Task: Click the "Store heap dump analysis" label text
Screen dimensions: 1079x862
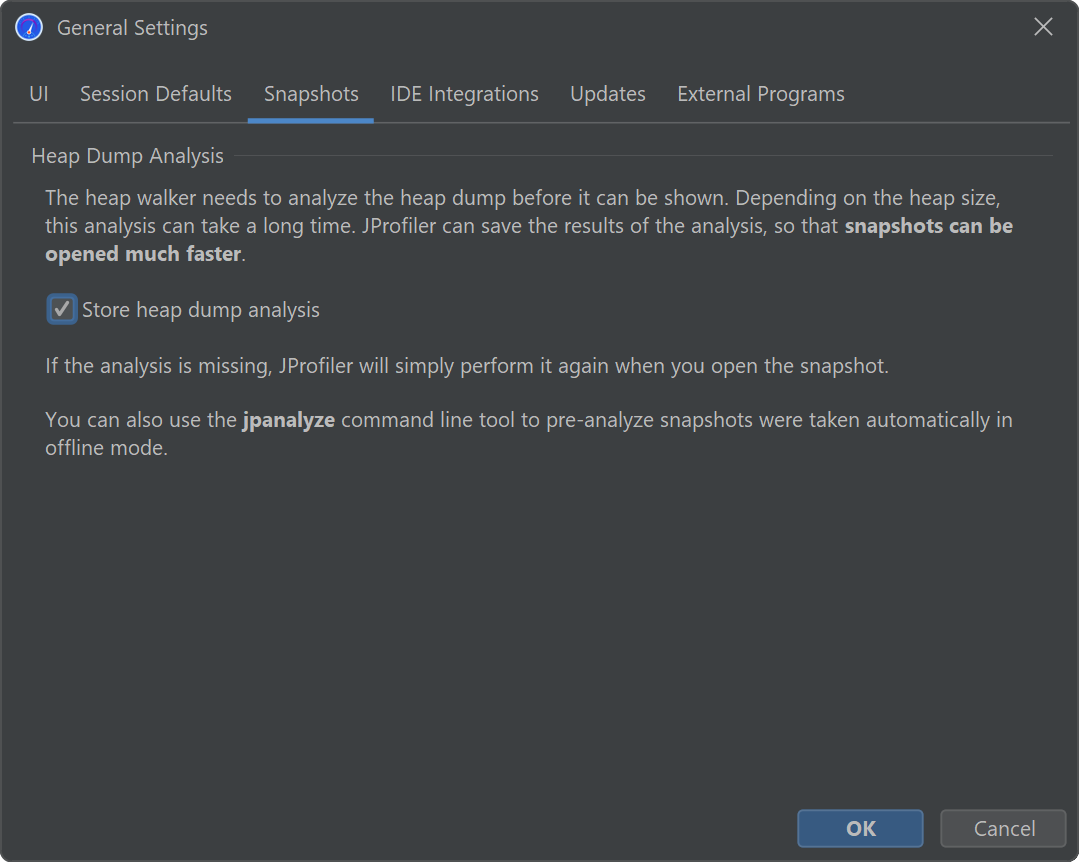Action: (x=201, y=310)
